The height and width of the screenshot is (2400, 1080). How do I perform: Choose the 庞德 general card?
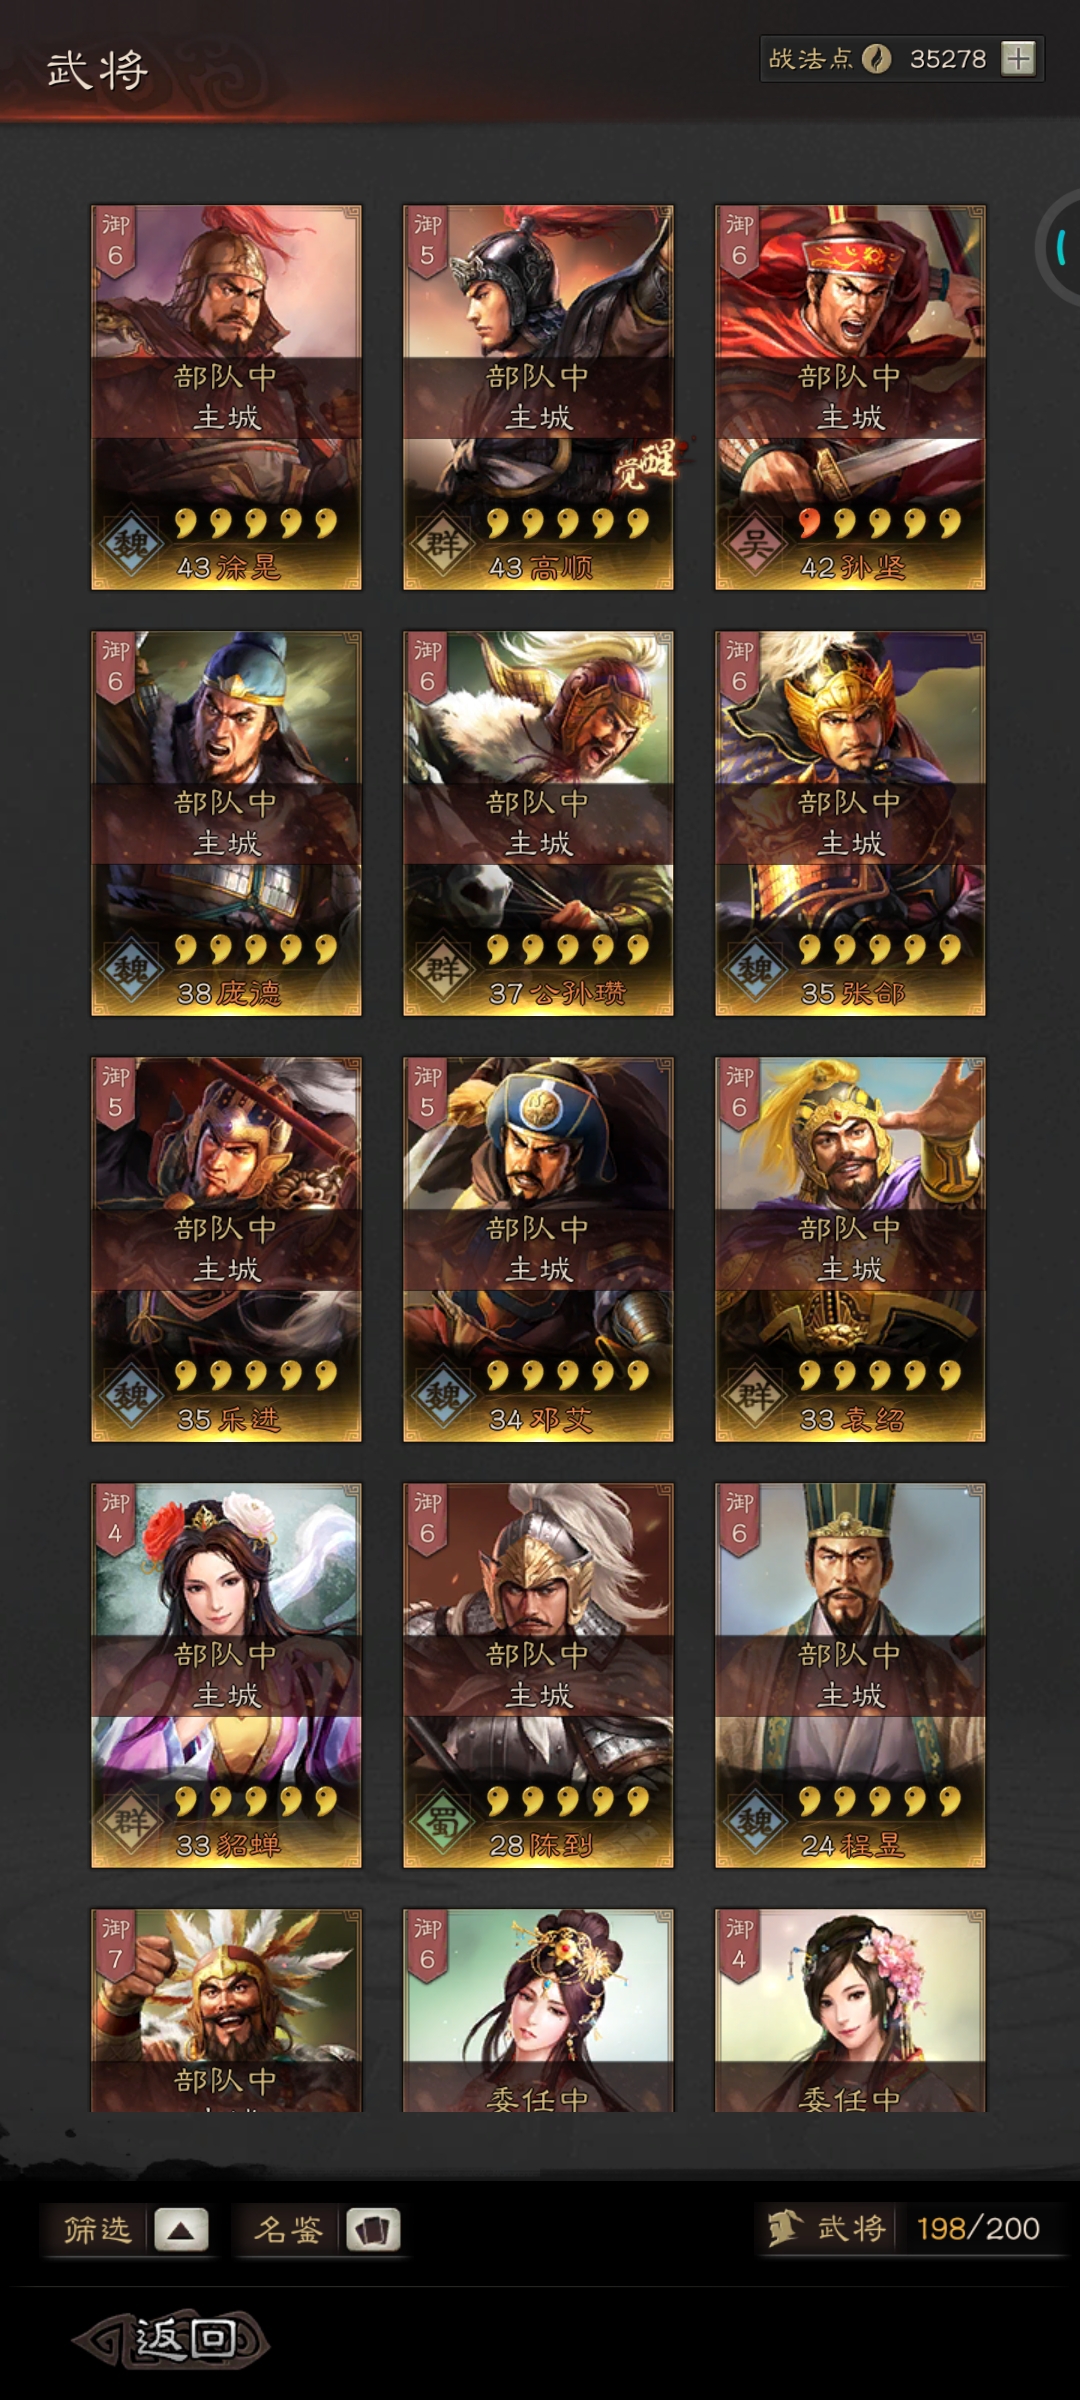[x=226, y=823]
